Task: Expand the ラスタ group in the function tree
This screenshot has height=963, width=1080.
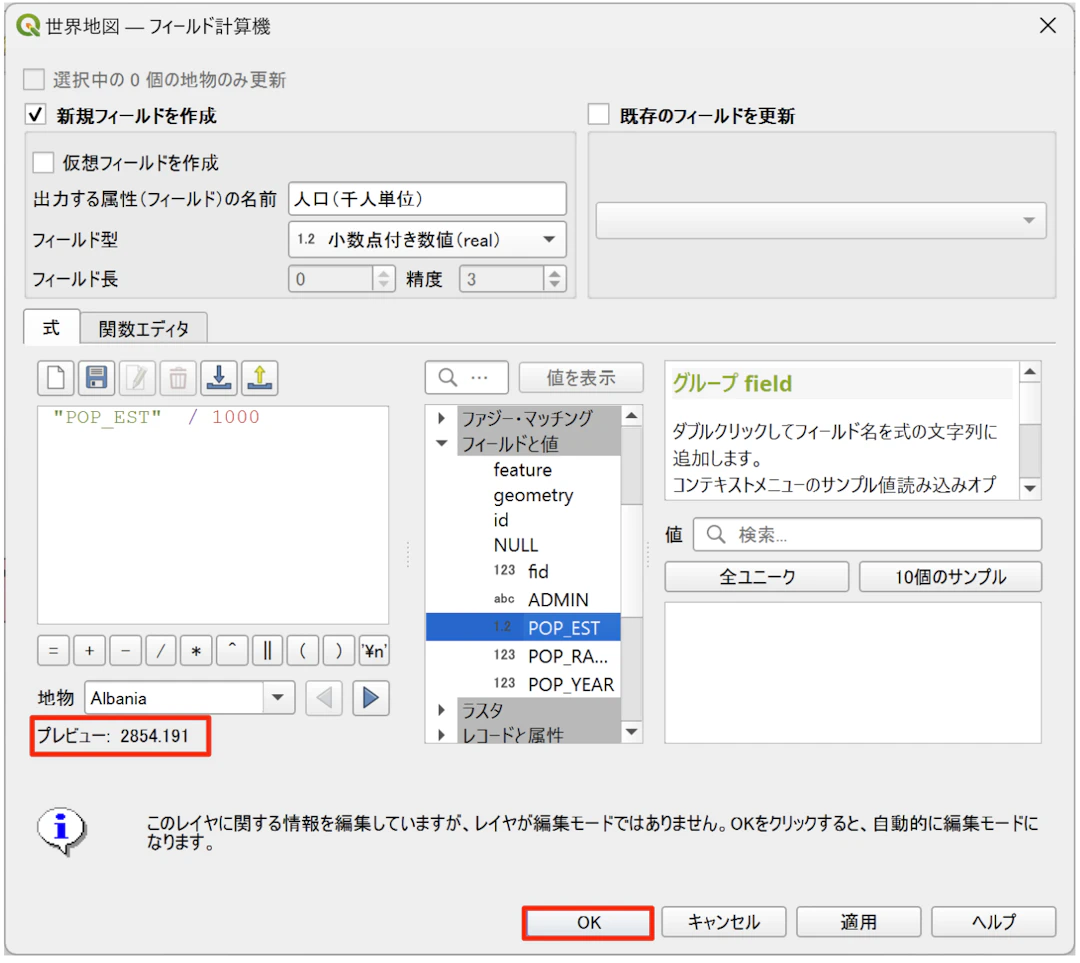Action: (x=442, y=710)
